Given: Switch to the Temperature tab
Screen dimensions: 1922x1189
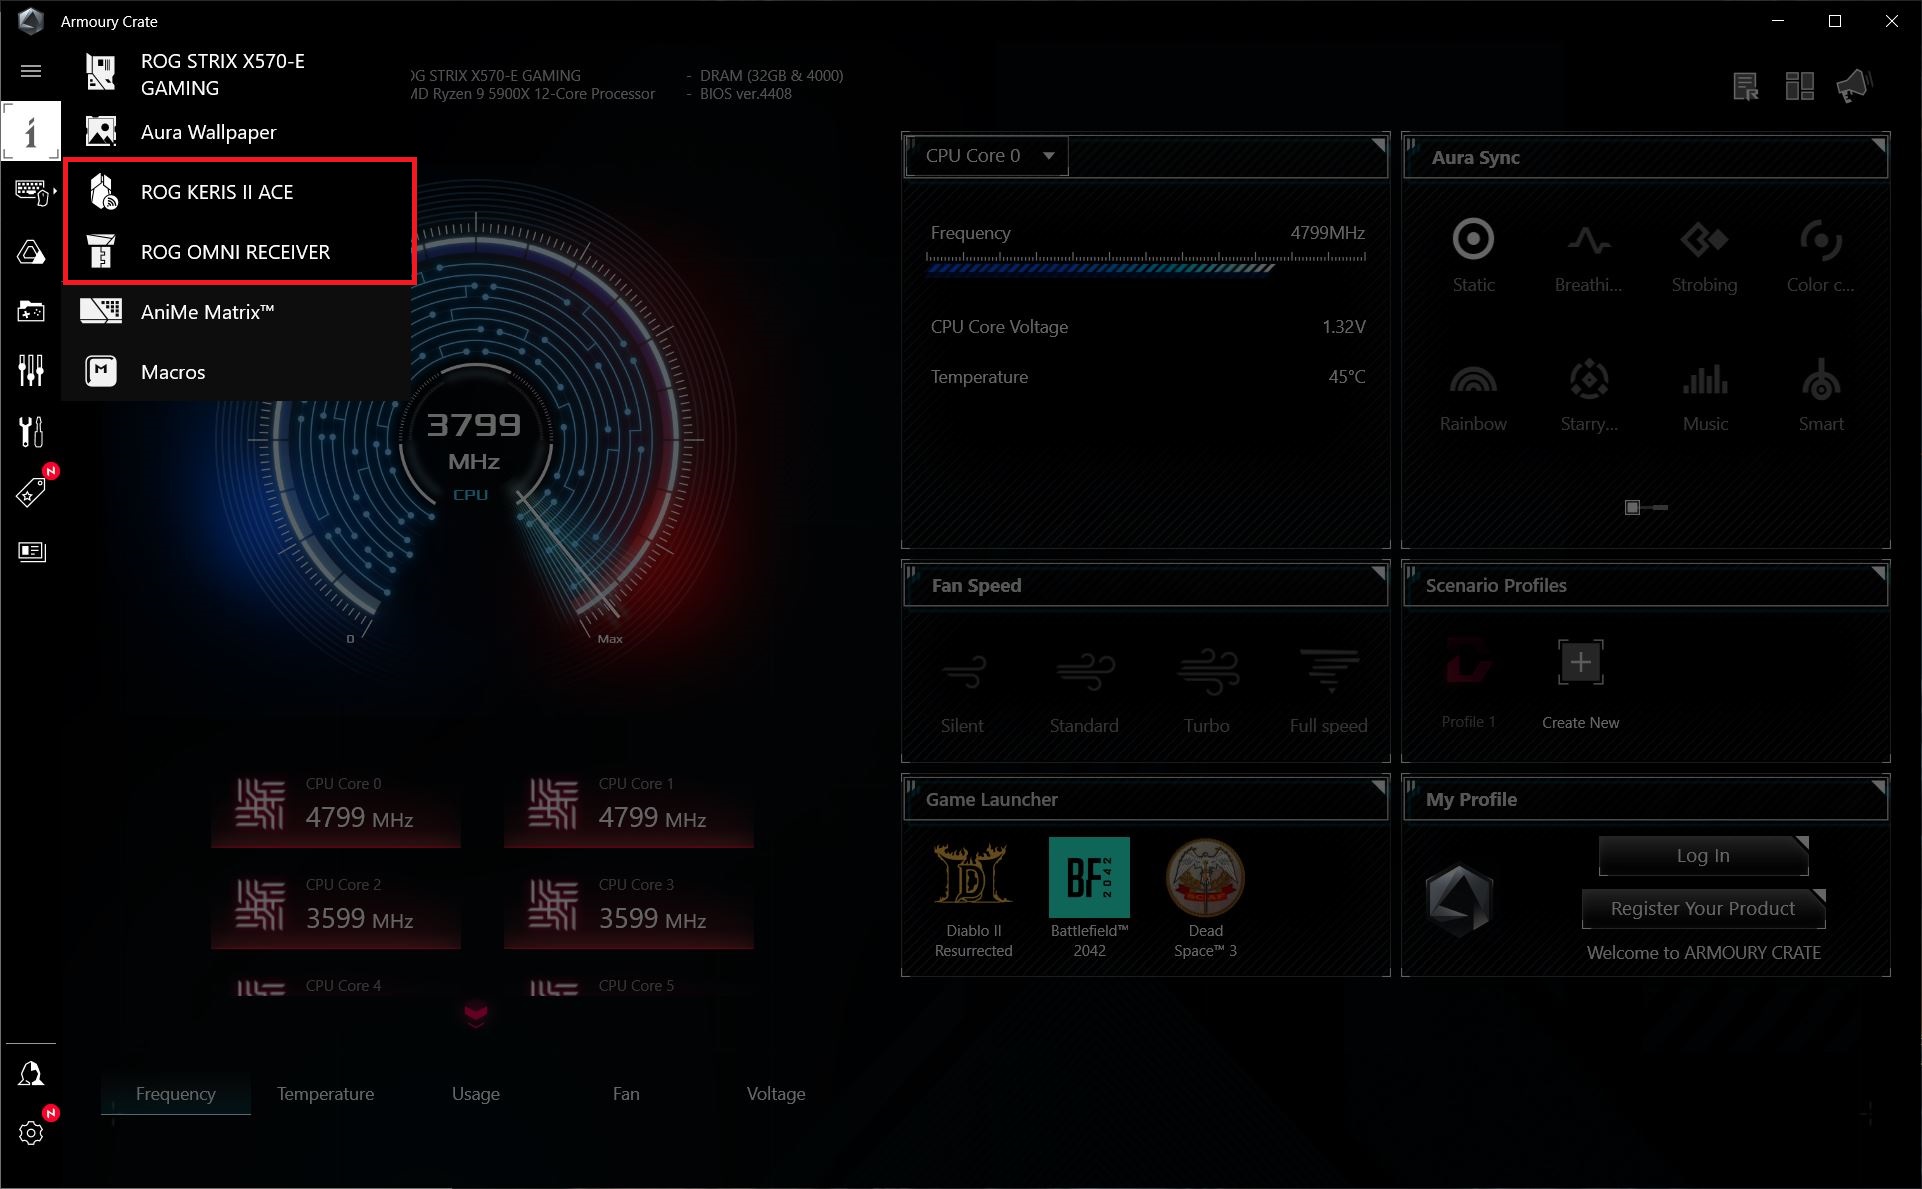Looking at the screenshot, I should point(325,1094).
